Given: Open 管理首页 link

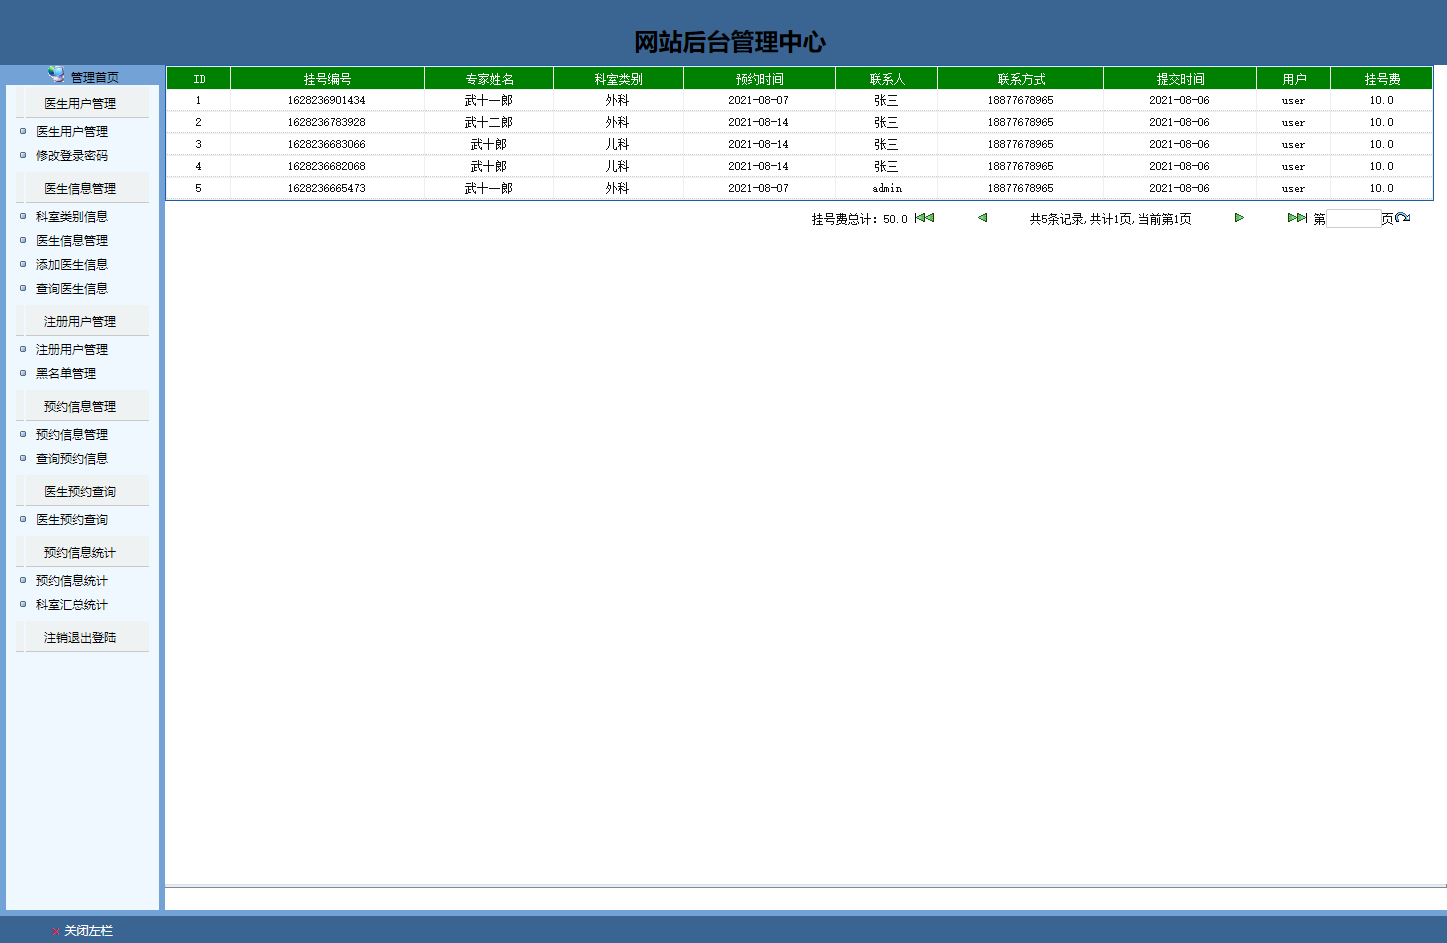Looking at the screenshot, I should click(x=95, y=77).
